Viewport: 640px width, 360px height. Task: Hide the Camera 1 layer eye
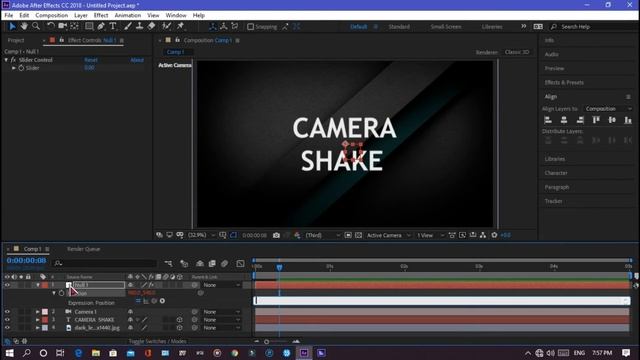(x=7, y=312)
